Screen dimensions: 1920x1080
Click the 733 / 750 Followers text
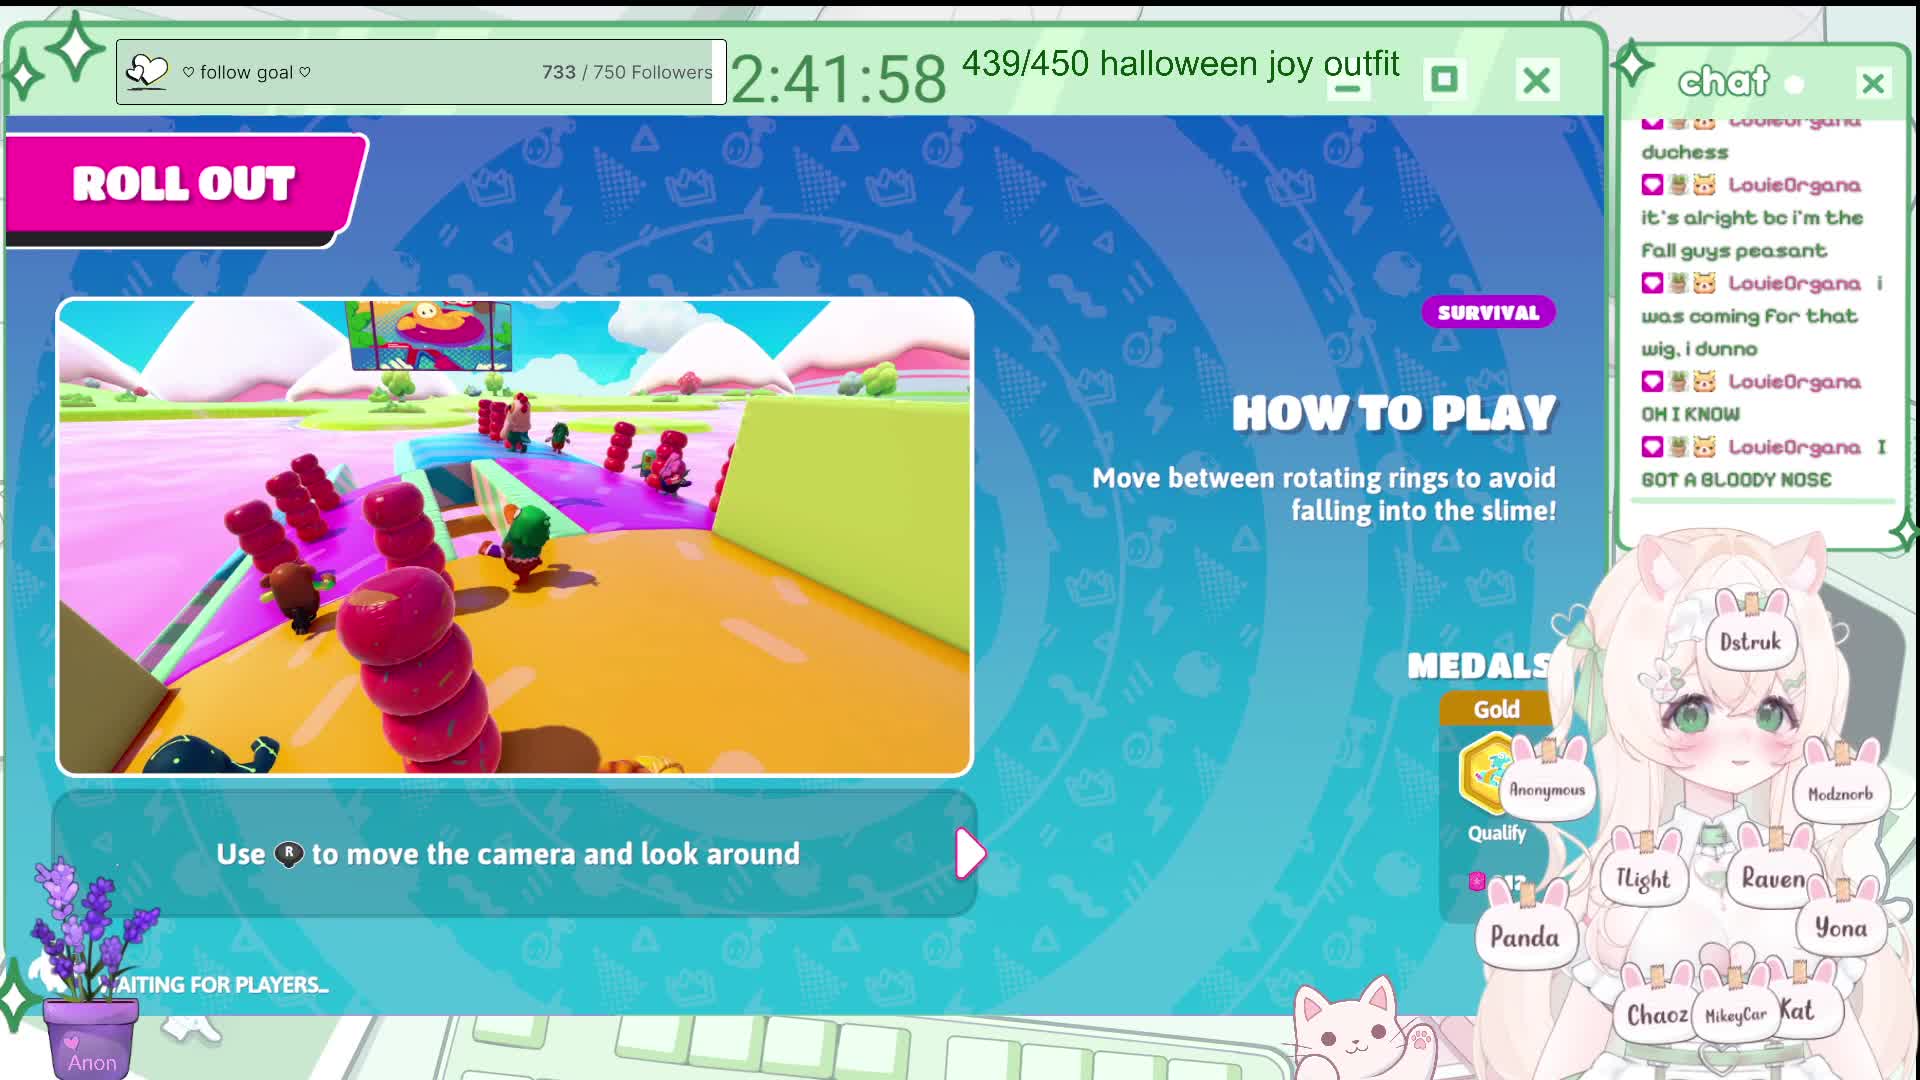pyautogui.click(x=627, y=72)
